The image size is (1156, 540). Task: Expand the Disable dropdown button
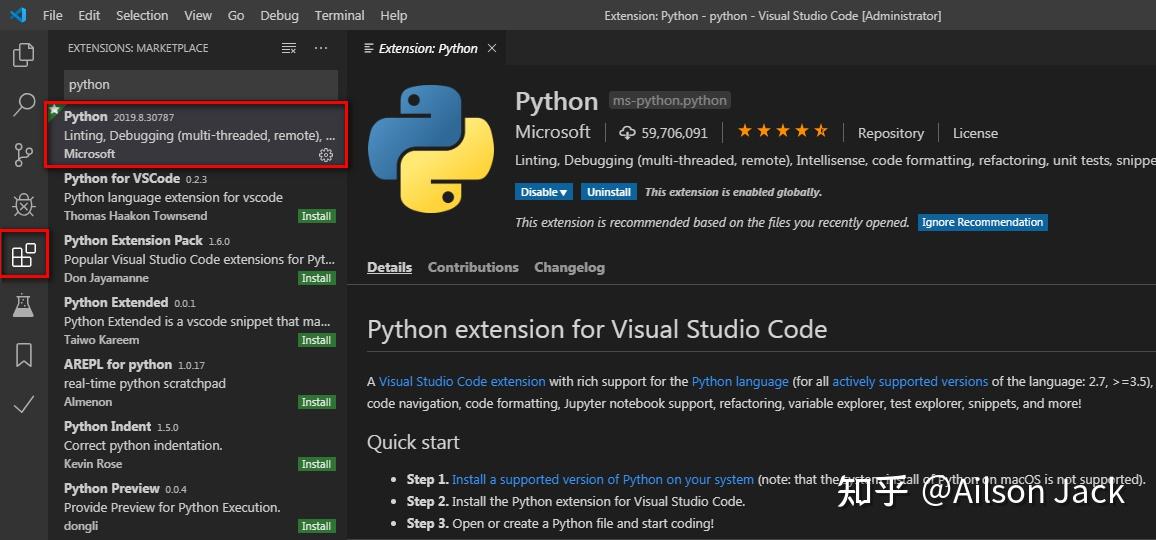[544, 192]
